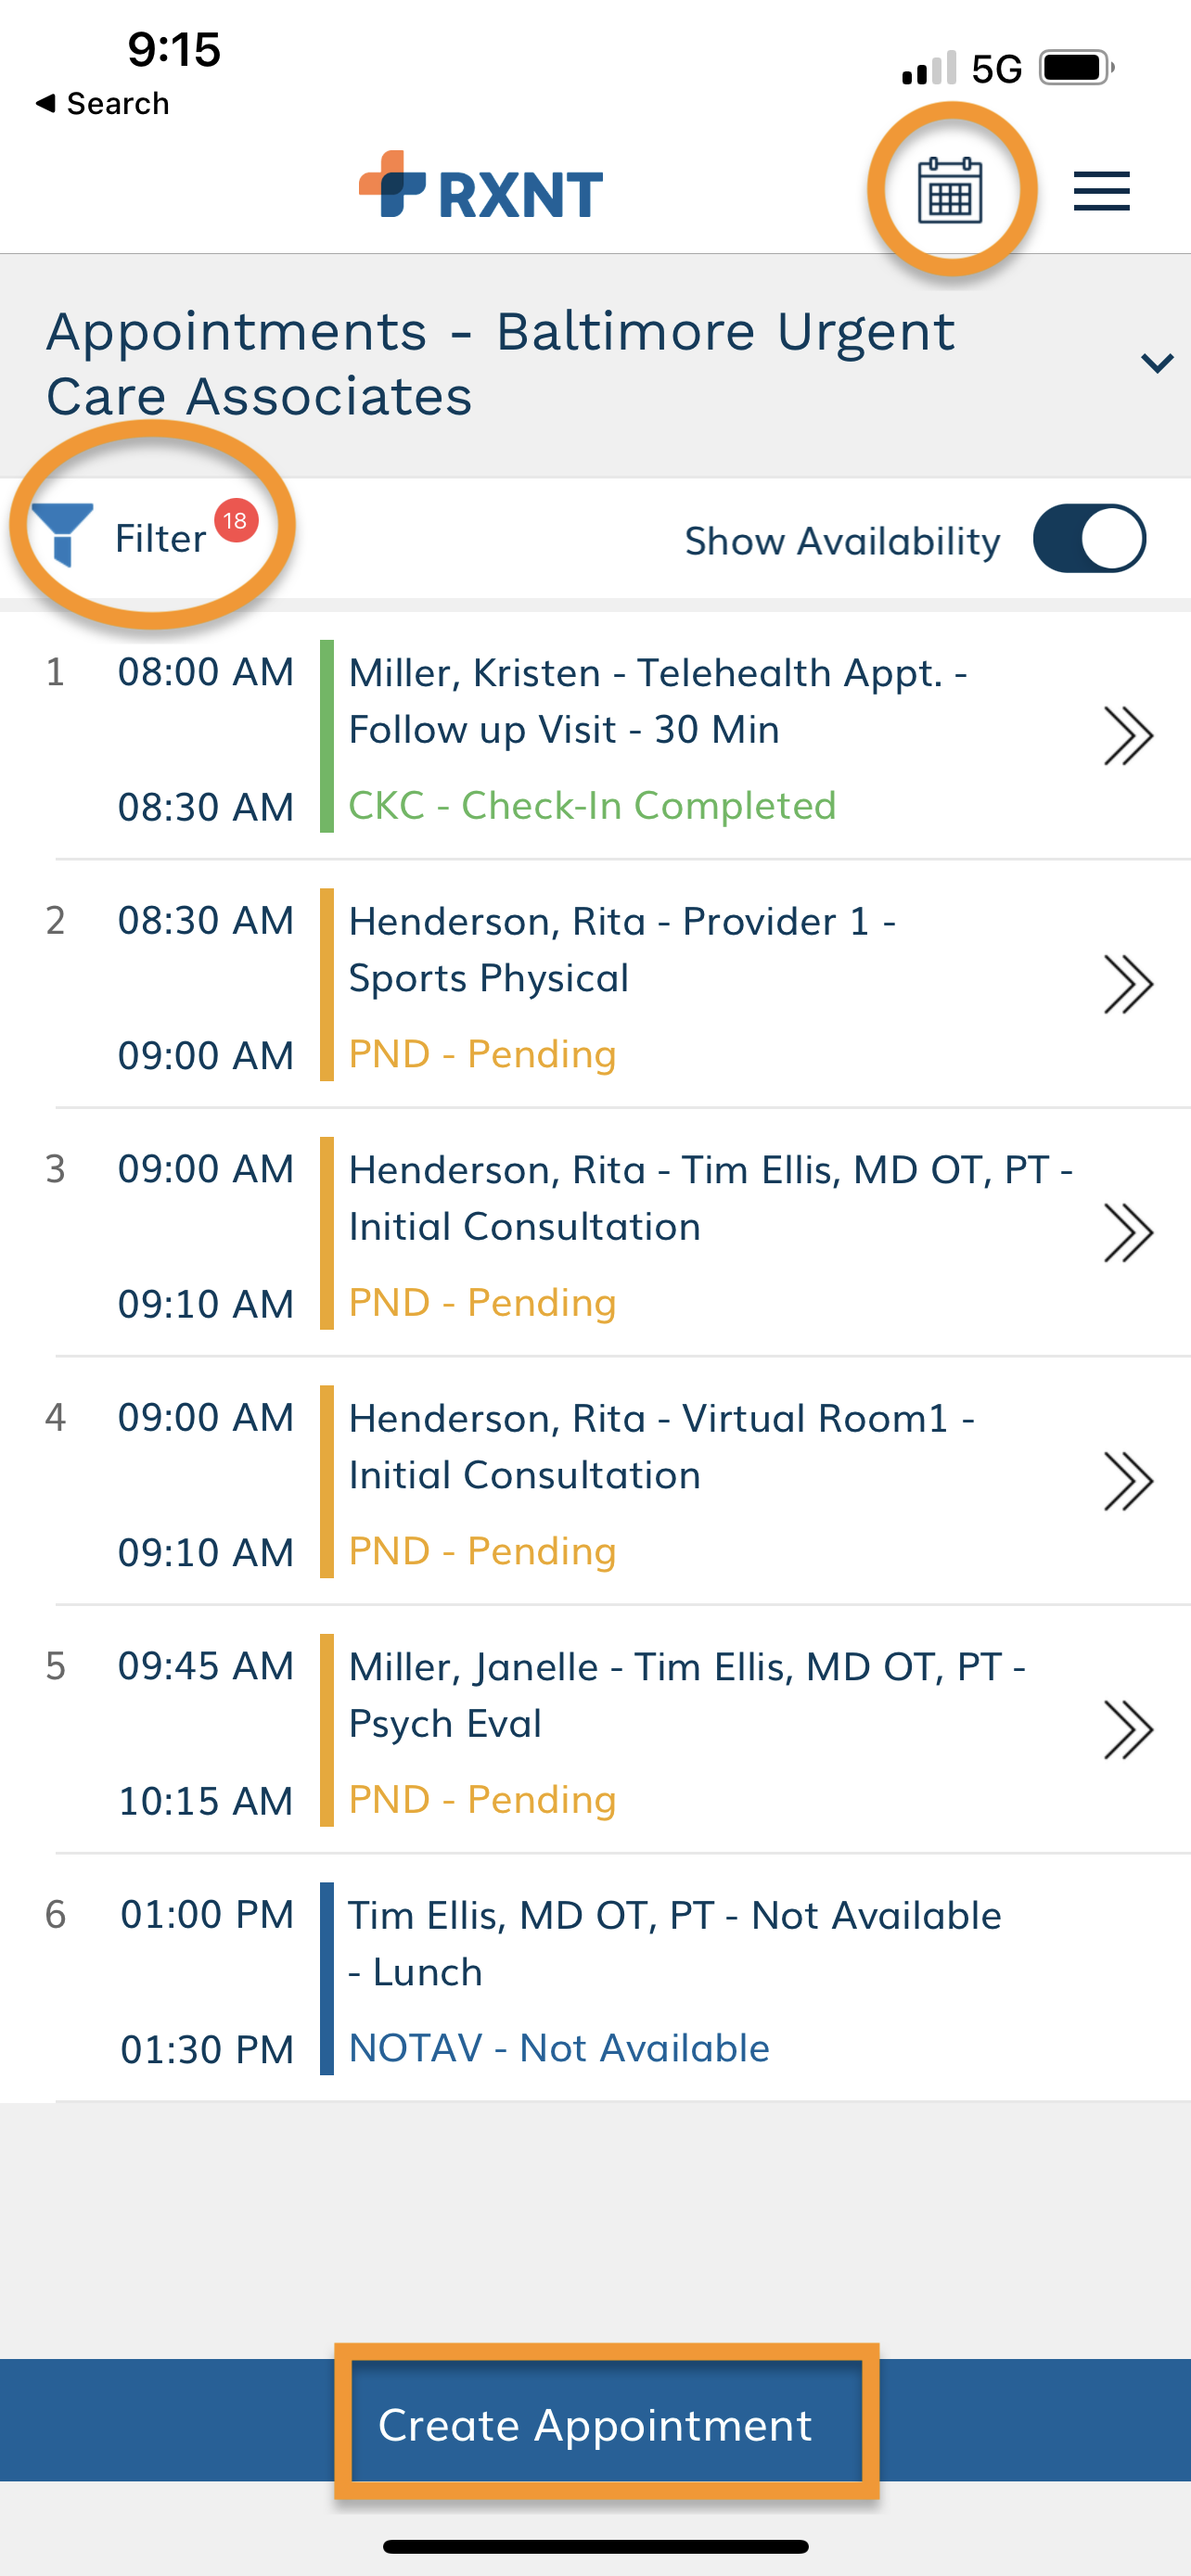Select Miller, Kristen Telehealth appointment row

595,736
